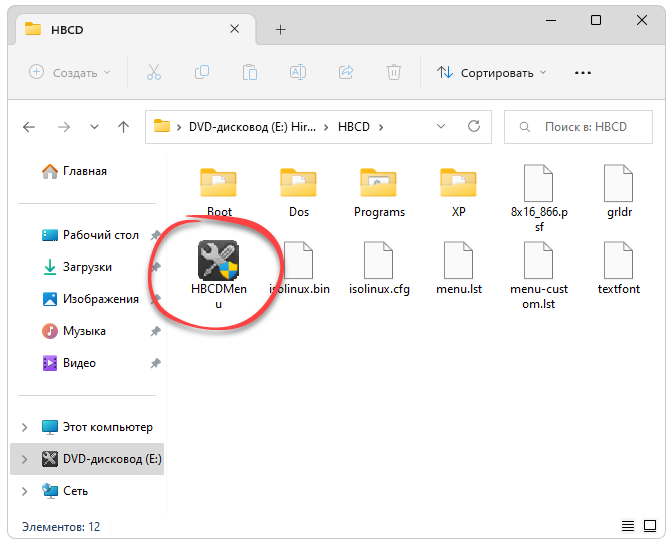670x544 pixels.
Task: Switch to large icons view
Action: pos(650,526)
